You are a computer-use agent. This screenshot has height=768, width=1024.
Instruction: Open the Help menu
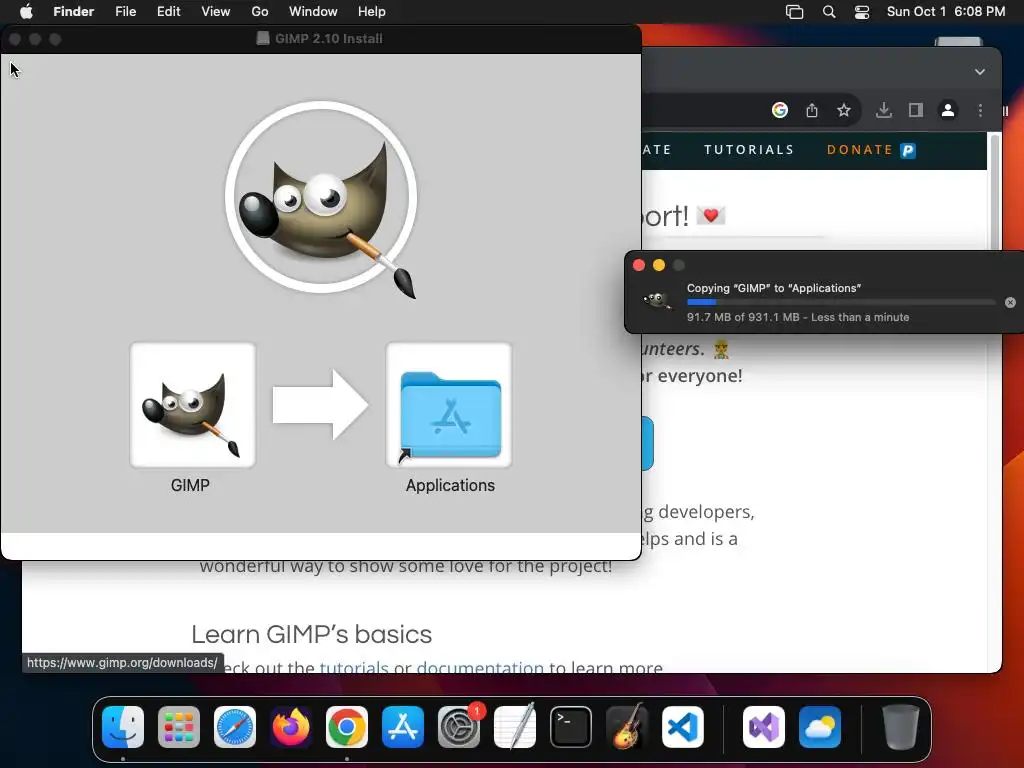point(372,12)
